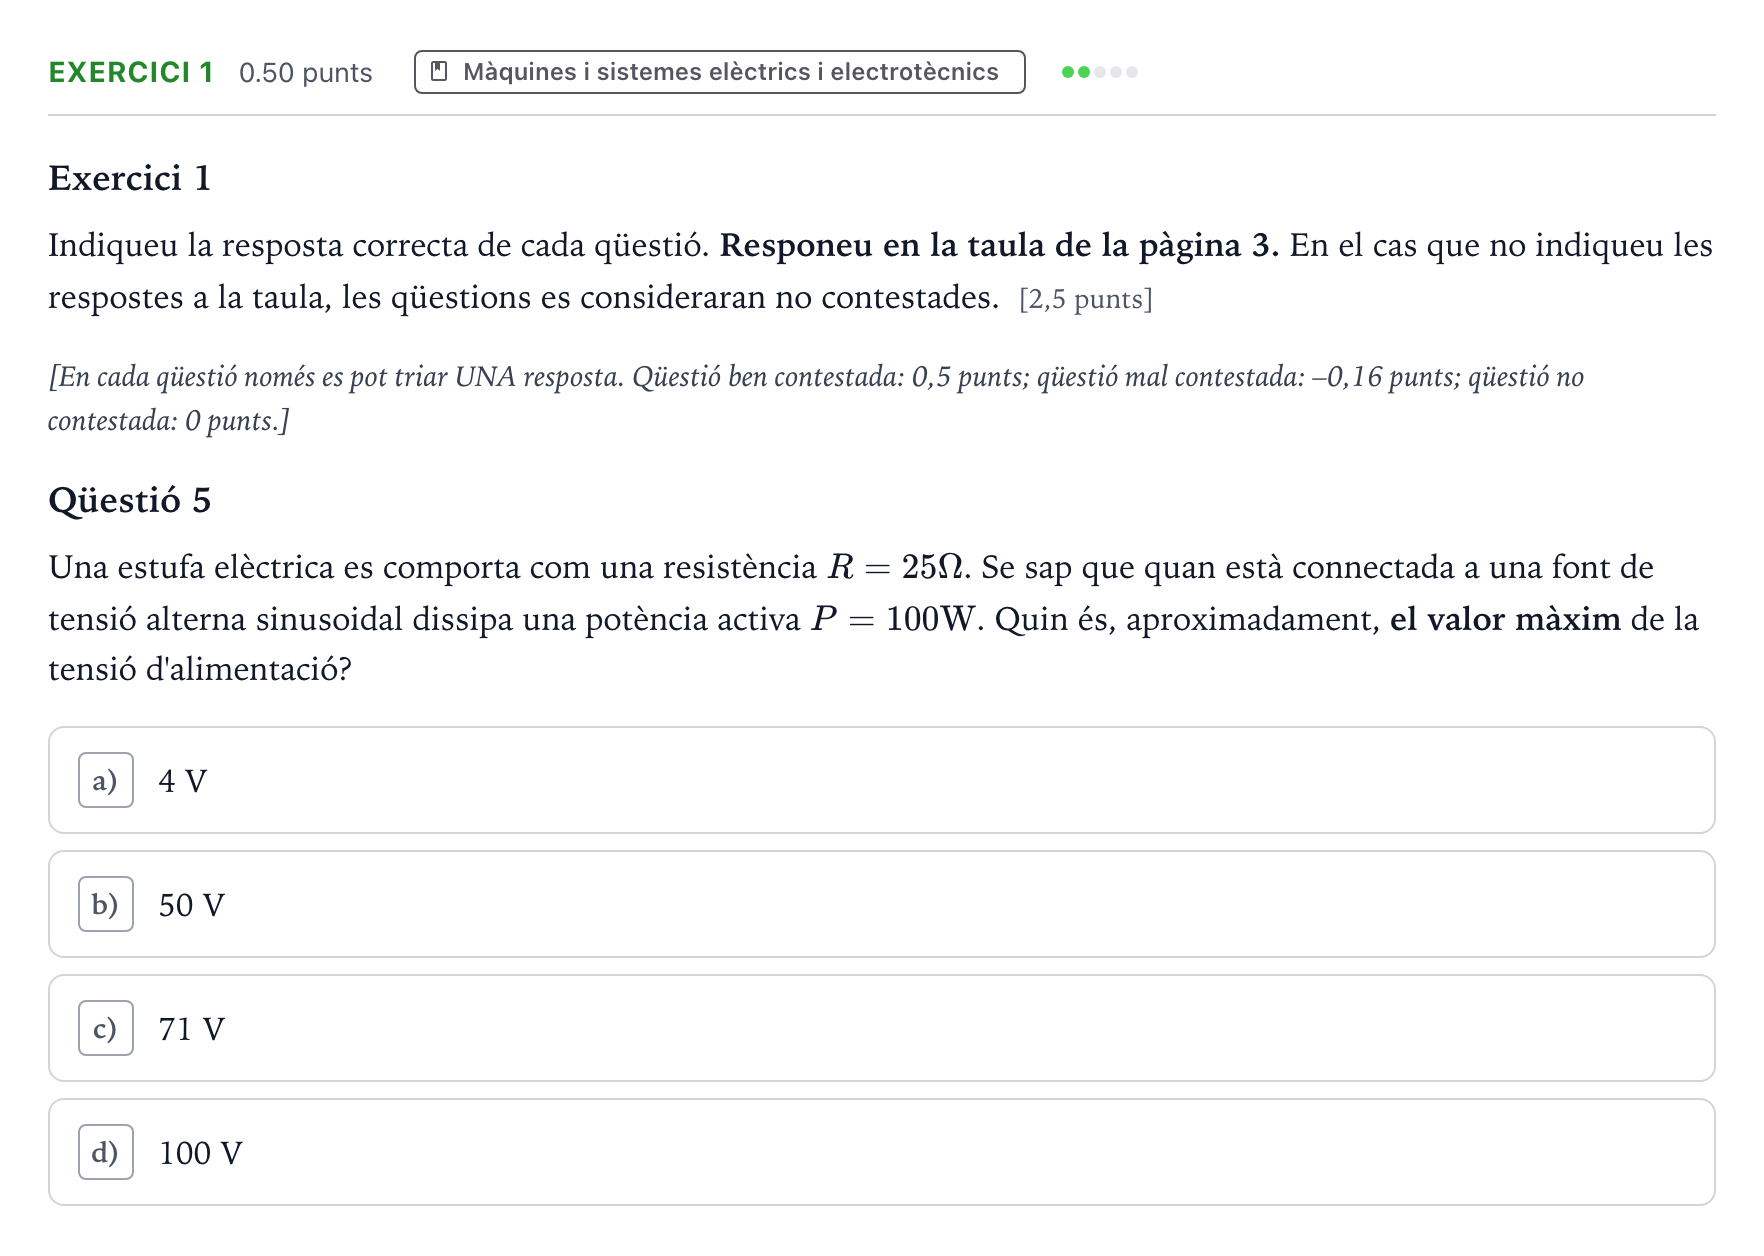Click the 'd)' letter badge

click(x=106, y=1152)
